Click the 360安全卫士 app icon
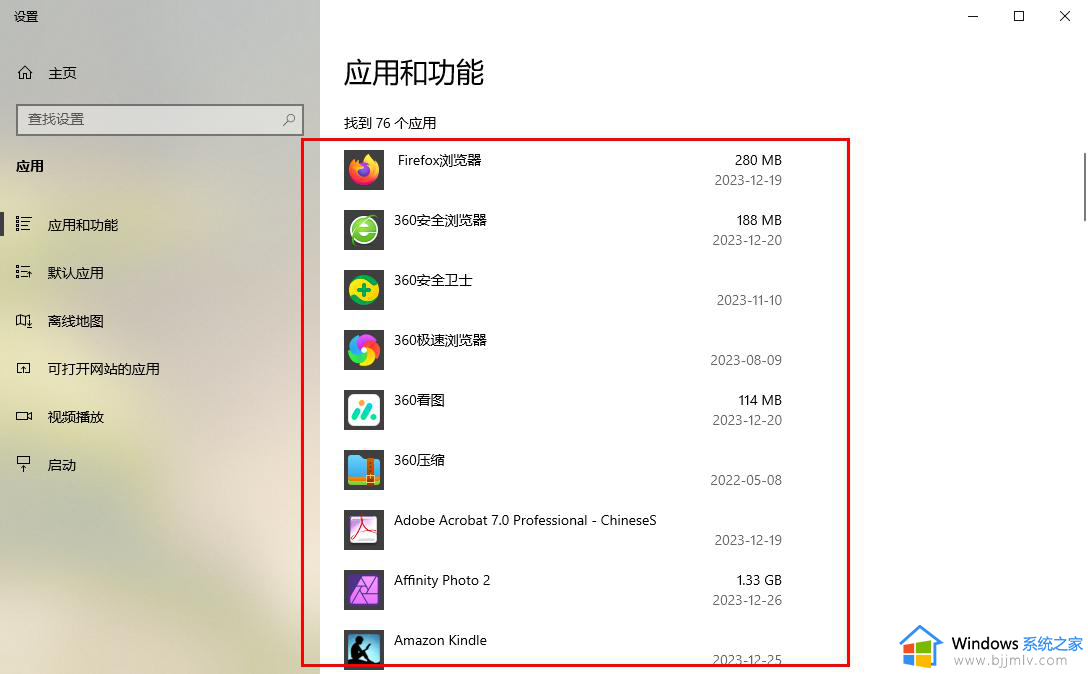Screen dimensions: 1088x674 pyautogui.click(x=364, y=290)
